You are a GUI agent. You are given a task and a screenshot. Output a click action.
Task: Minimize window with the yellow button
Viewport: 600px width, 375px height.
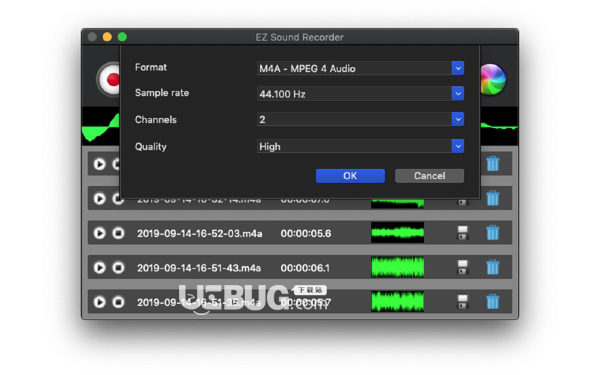(107, 37)
